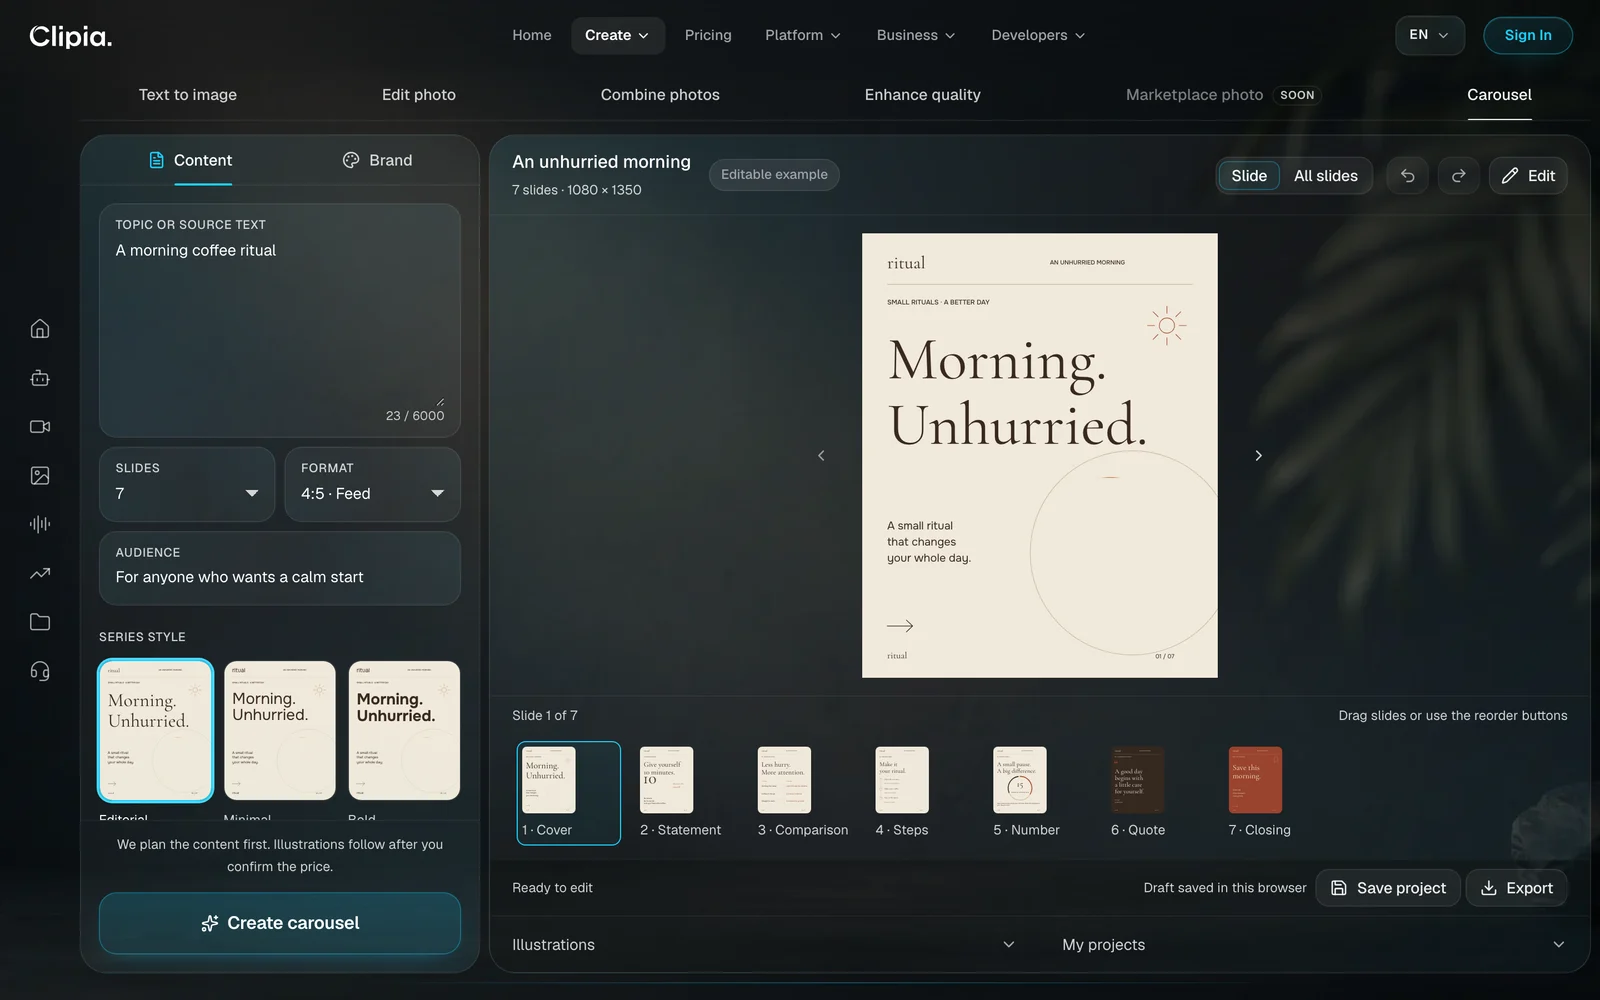Open the folder sidebar icon
The height and width of the screenshot is (1000, 1600).
pyautogui.click(x=40, y=622)
